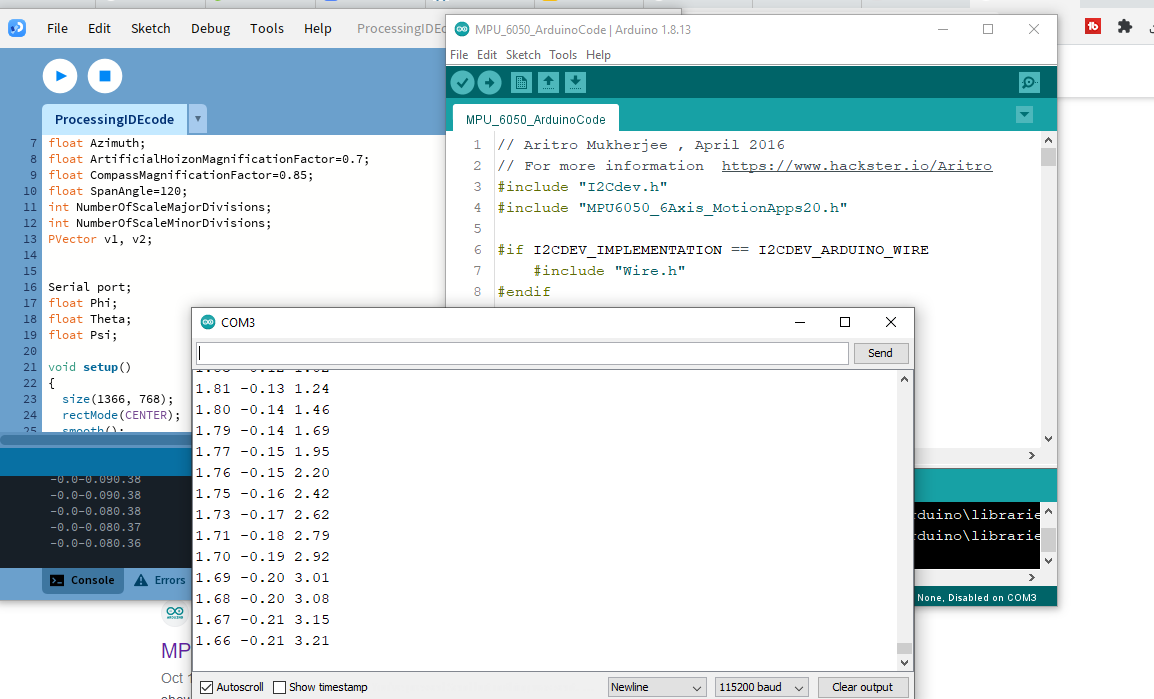This screenshot has height=699, width=1154.
Task: Open Arduino Edit menu
Action: [486, 55]
